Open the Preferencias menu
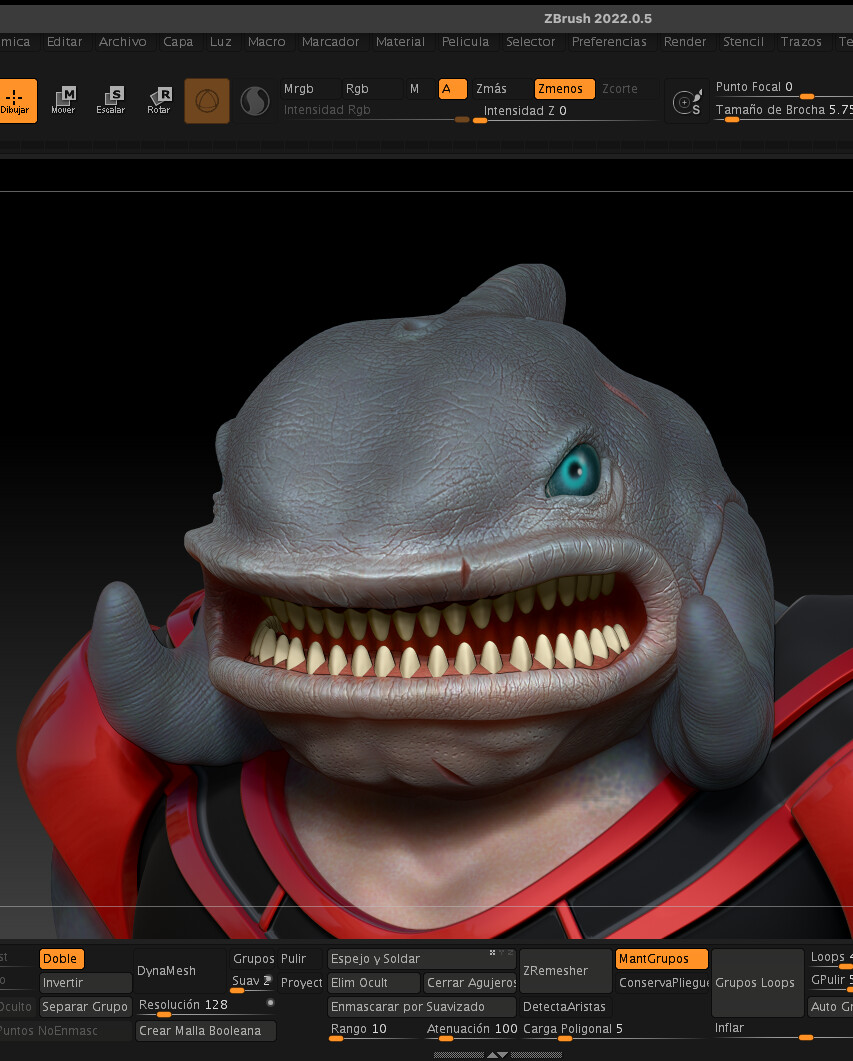Screen dimensions: 853x1061 (609, 42)
